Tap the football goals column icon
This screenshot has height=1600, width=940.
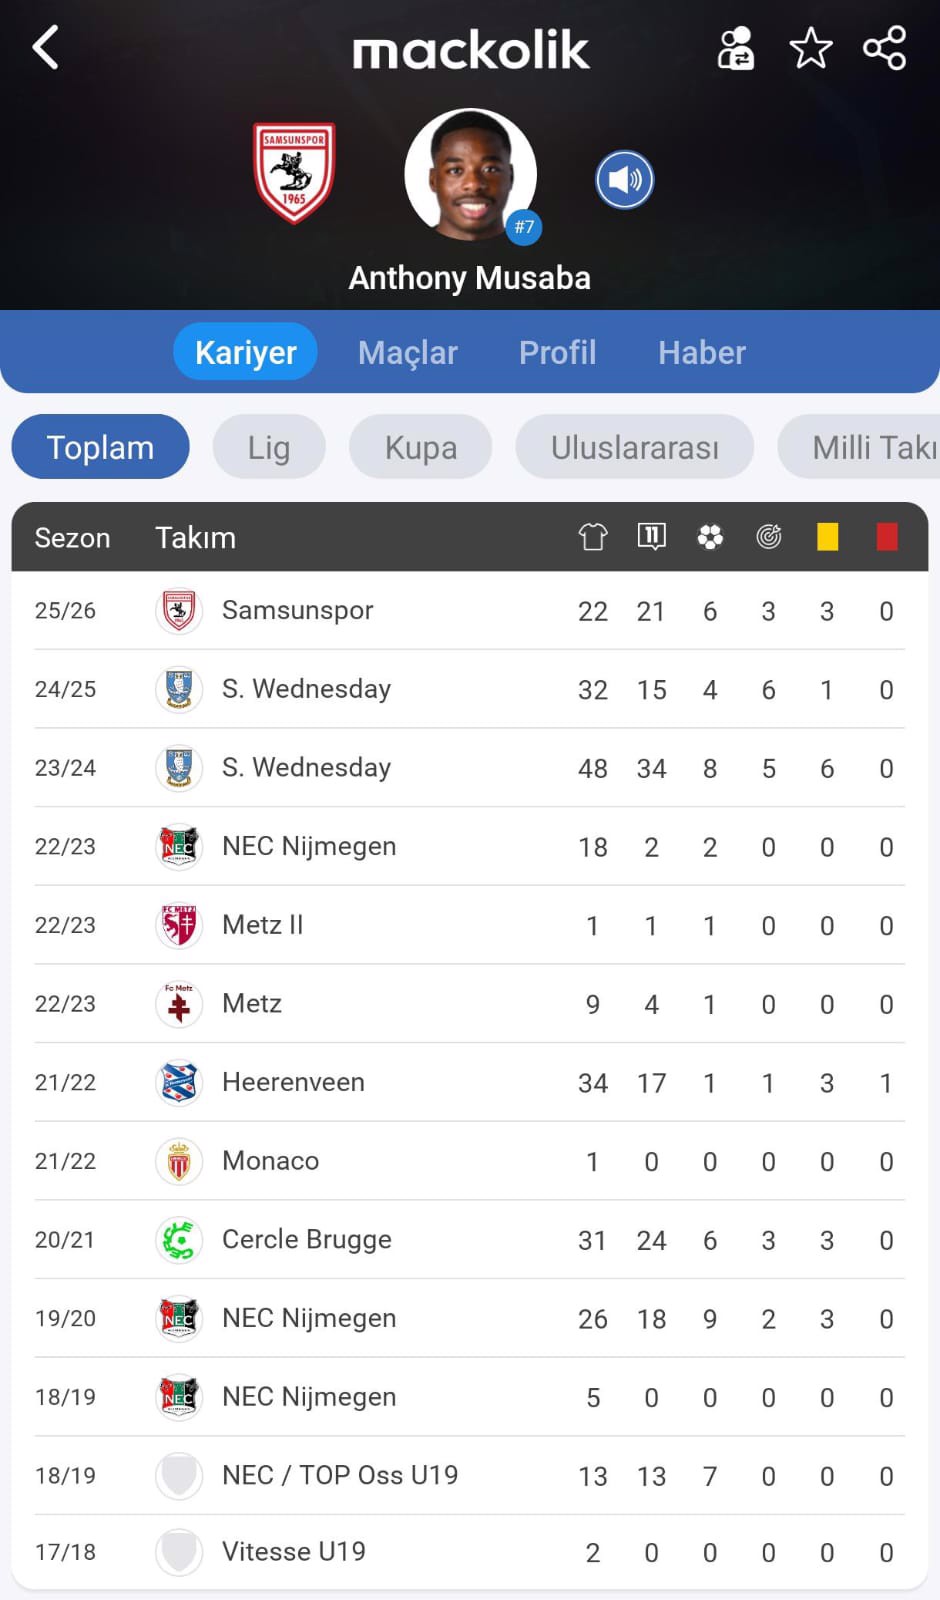710,537
